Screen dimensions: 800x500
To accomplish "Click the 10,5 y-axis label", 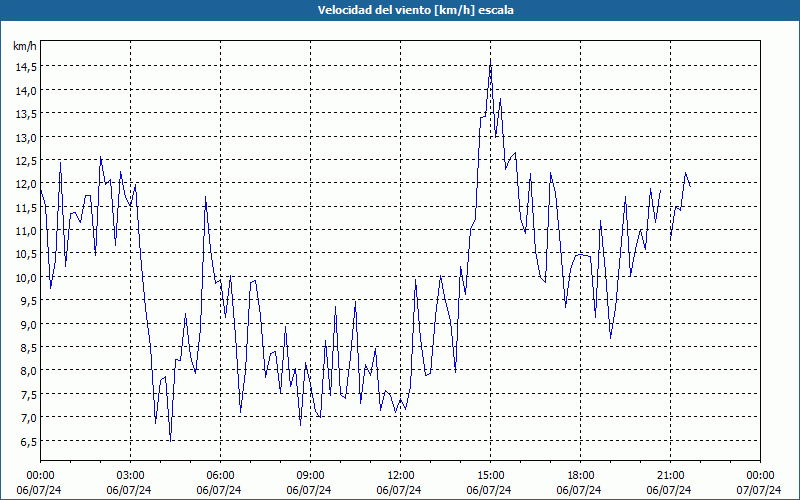I will [25, 254].
